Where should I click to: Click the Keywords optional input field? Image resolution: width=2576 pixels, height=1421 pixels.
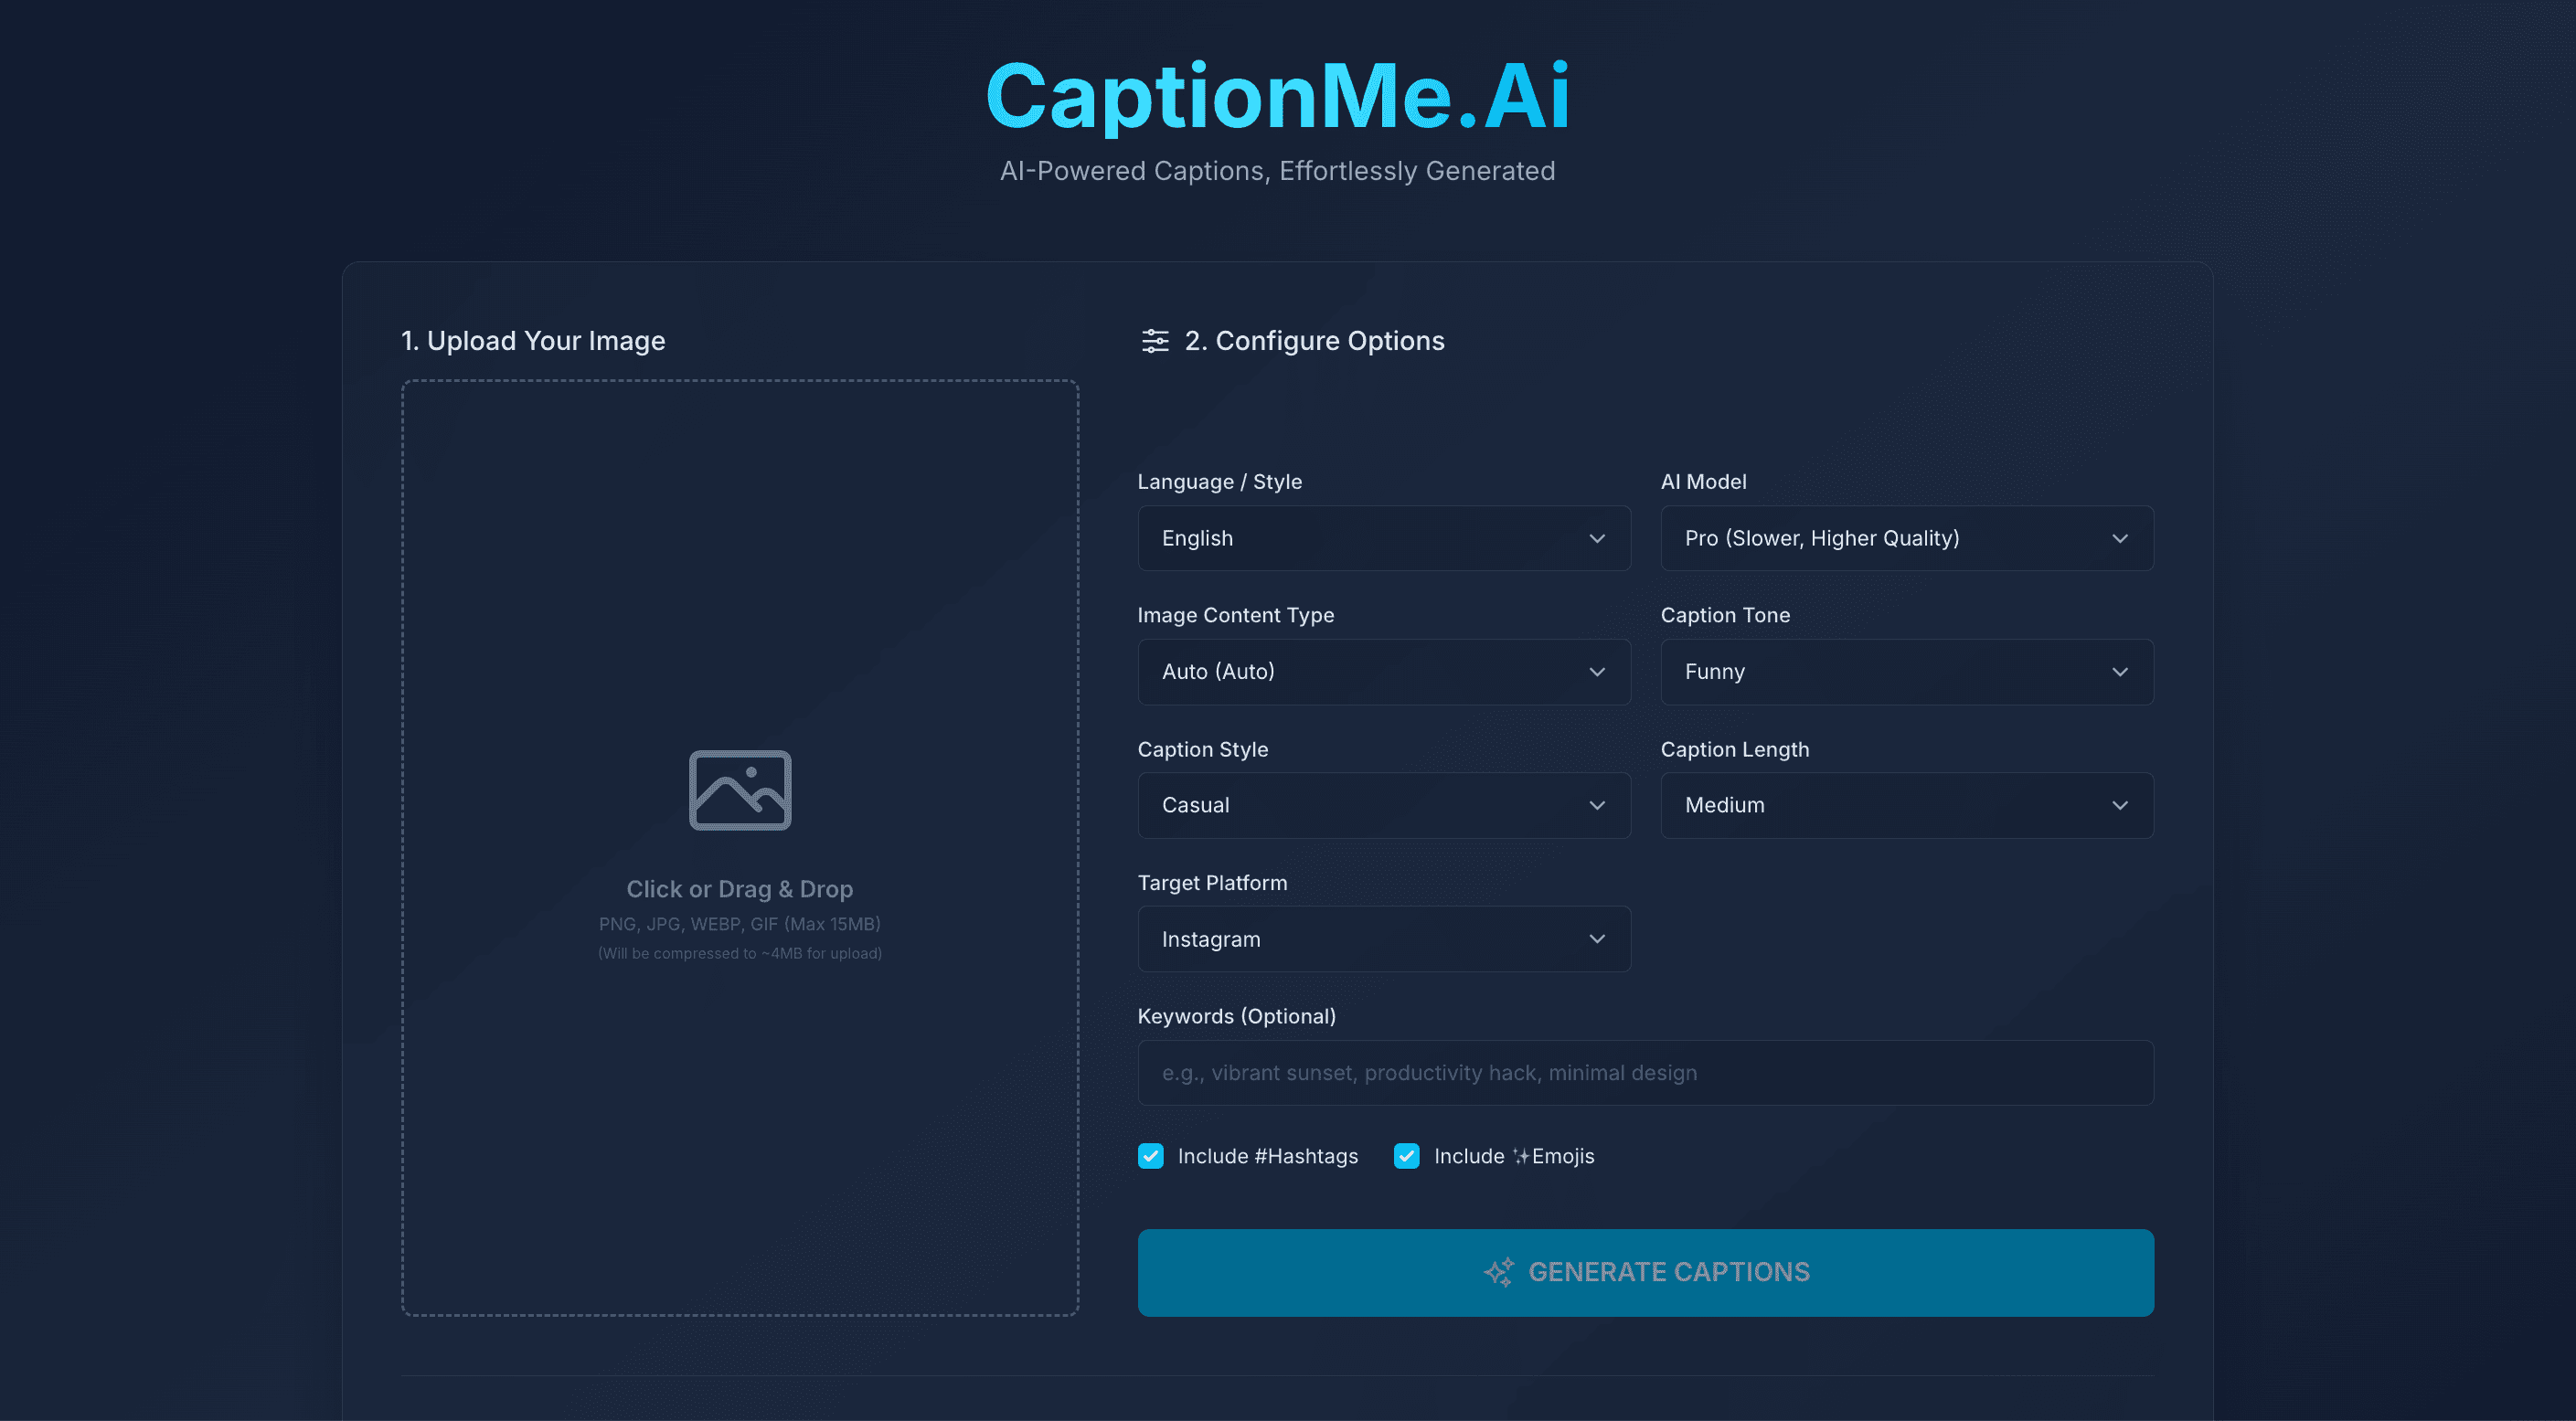pos(1645,1072)
